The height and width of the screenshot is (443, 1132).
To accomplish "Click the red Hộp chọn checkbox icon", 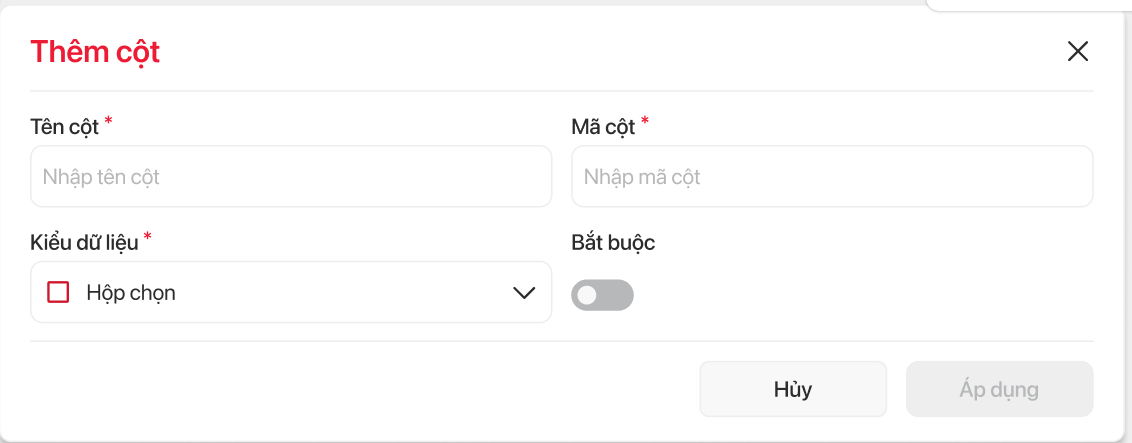I will point(59,293).
